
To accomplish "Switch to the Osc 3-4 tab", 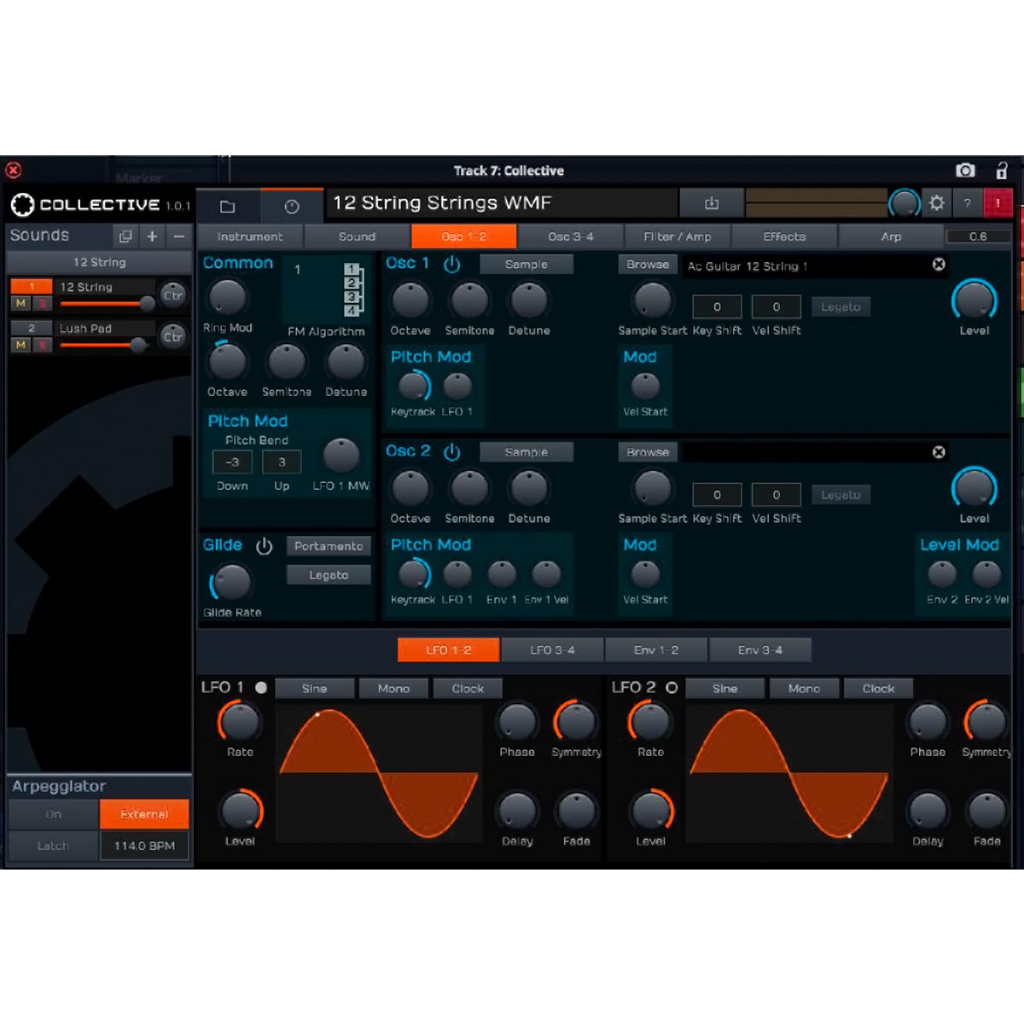I will (571, 236).
